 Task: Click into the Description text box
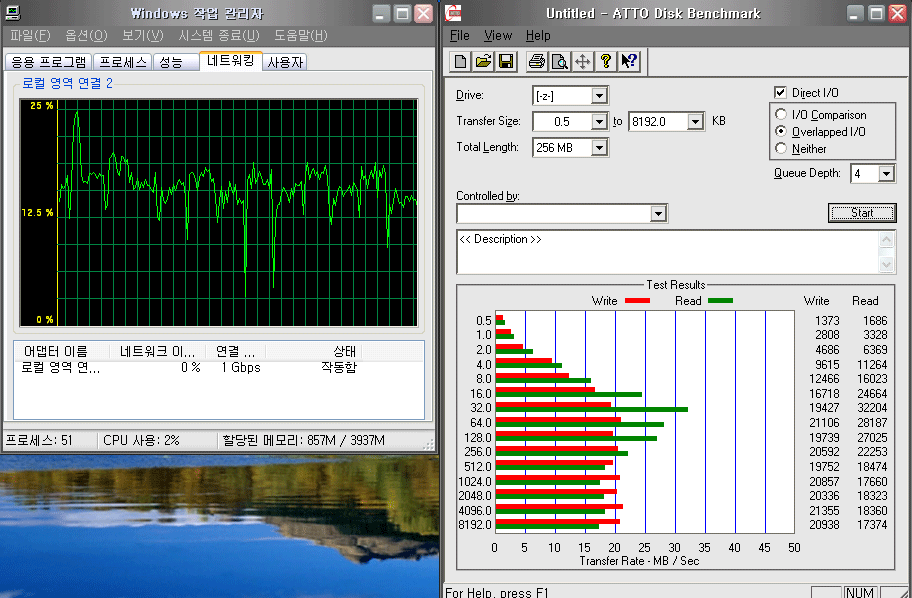tap(668, 251)
